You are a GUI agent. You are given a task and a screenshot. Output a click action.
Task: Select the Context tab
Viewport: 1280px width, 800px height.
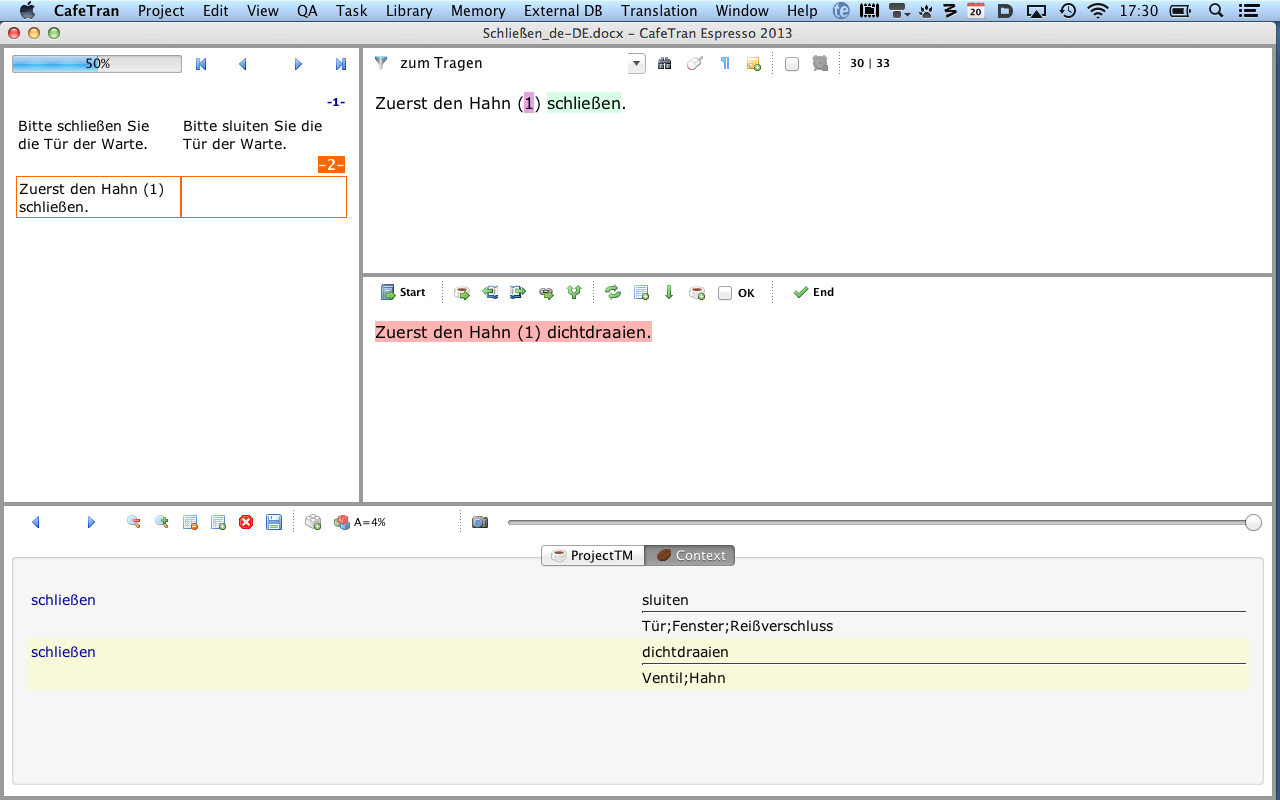coord(690,555)
